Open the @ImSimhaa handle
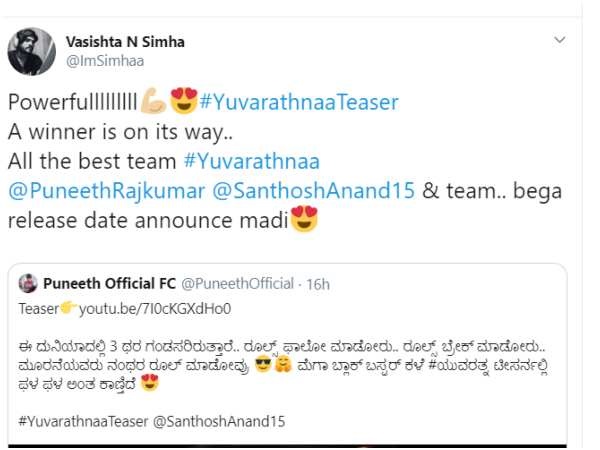 tap(105, 61)
